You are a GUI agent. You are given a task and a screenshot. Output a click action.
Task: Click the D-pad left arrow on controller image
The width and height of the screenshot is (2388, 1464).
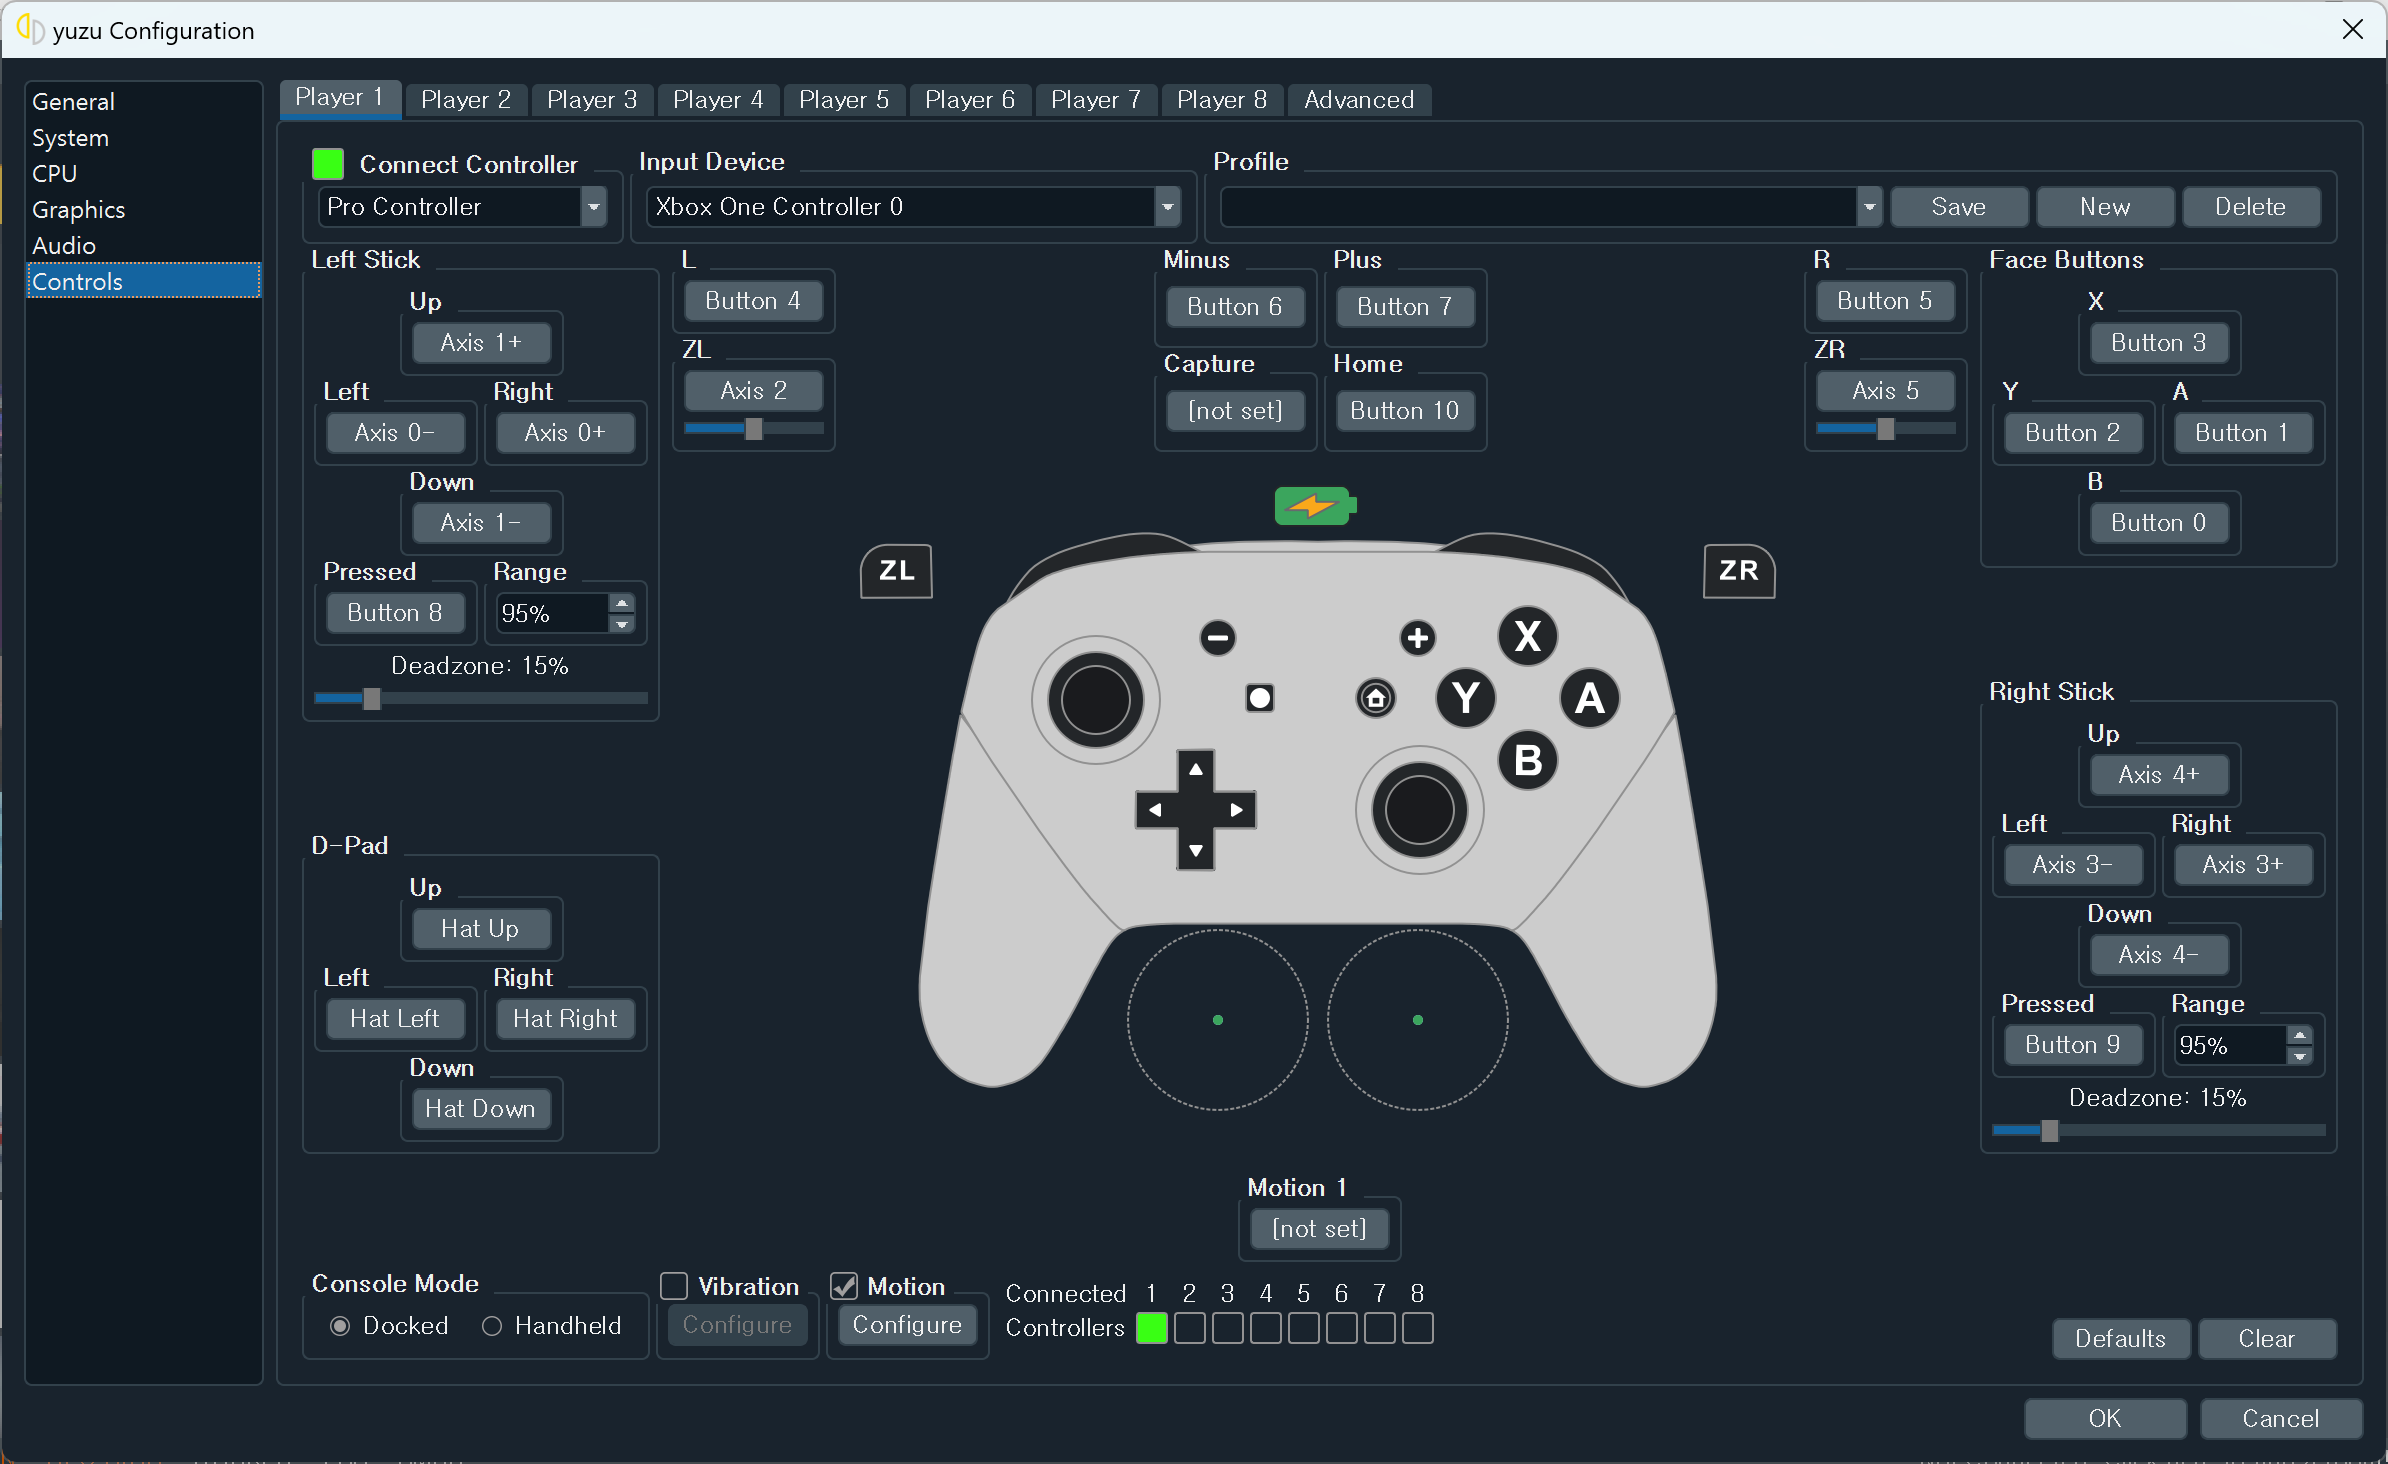pyautogui.click(x=1155, y=810)
